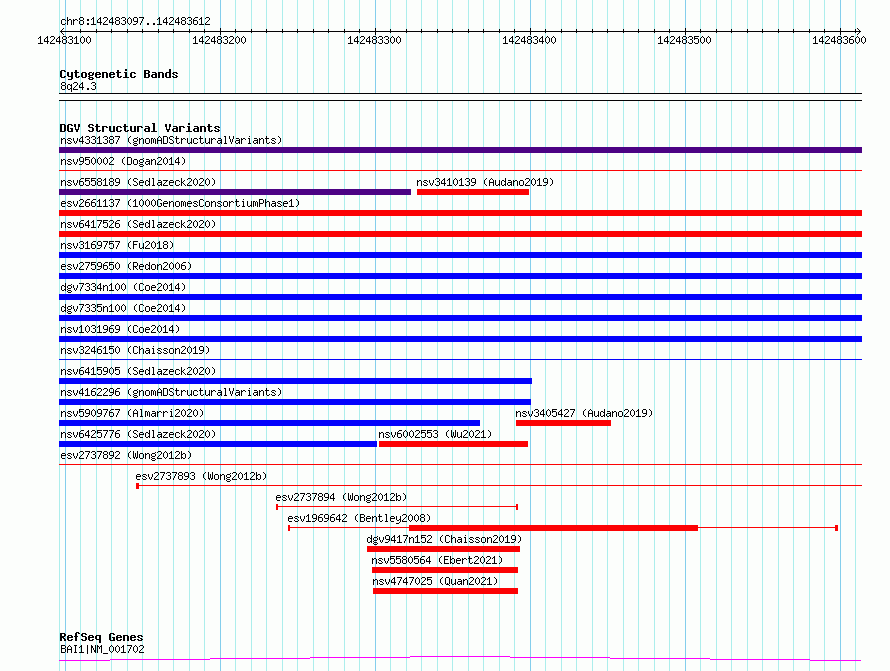Screen dimensions: 890x671
Task: Click the left arrow on the ruler
Action: (62, 31)
